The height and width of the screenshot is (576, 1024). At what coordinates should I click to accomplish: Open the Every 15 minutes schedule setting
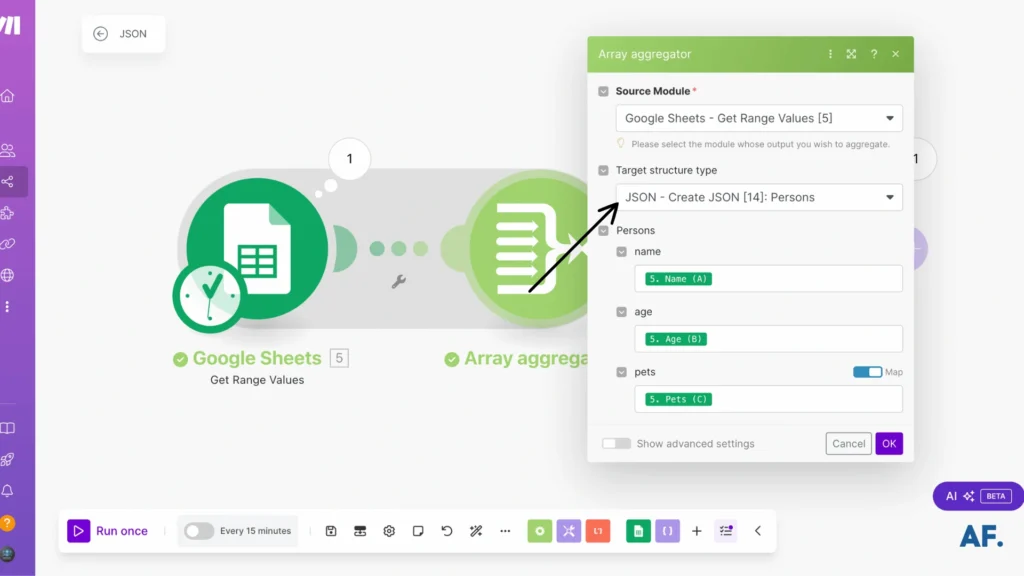pos(255,531)
